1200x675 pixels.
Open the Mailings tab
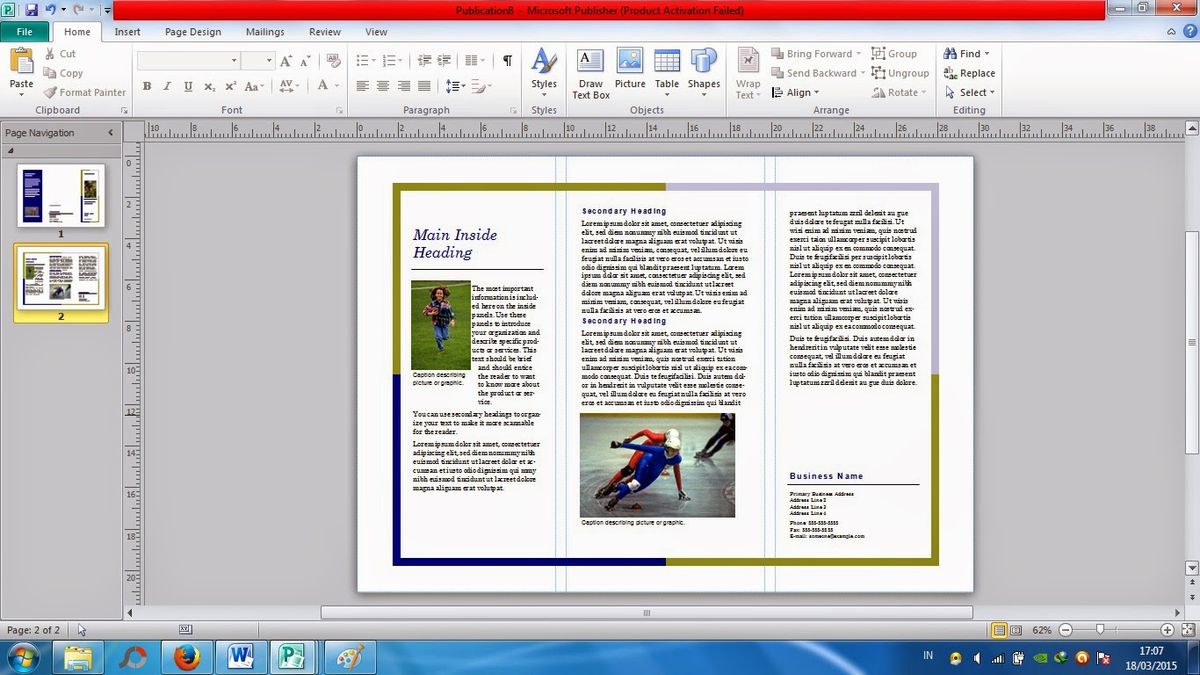coord(265,32)
